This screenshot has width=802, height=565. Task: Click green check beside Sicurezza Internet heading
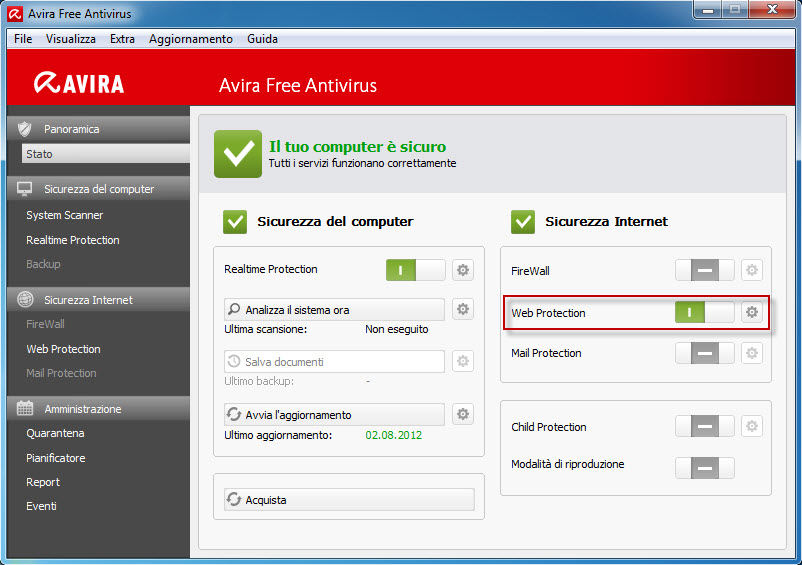(523, 222)
